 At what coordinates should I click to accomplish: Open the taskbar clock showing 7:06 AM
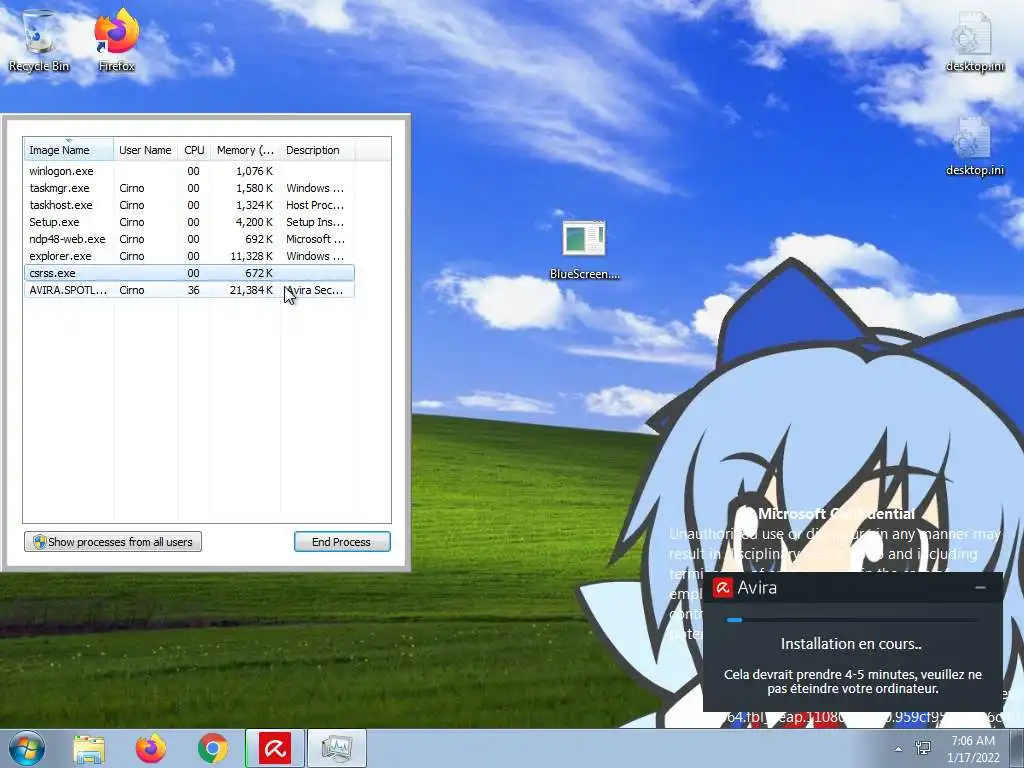973,749
